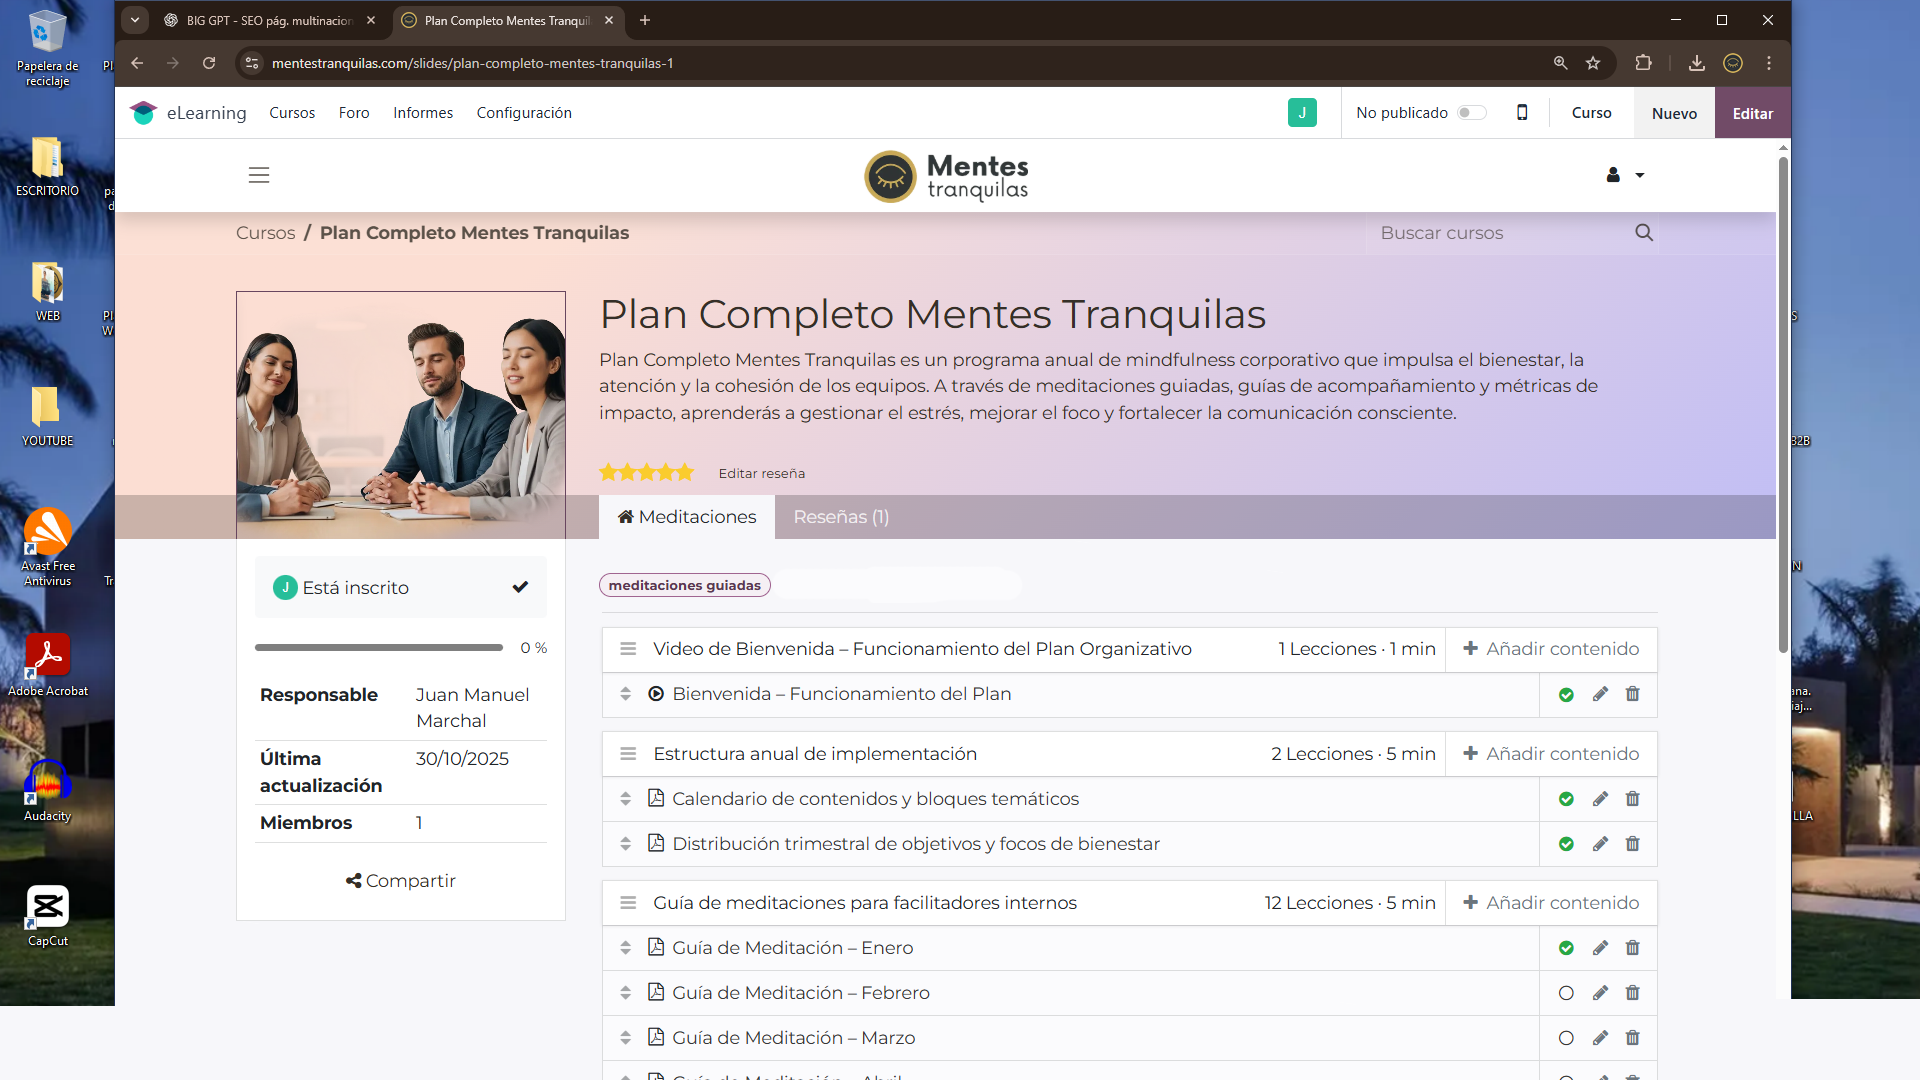
Task: Open the Informes menu item
Action: click(423, 112)
